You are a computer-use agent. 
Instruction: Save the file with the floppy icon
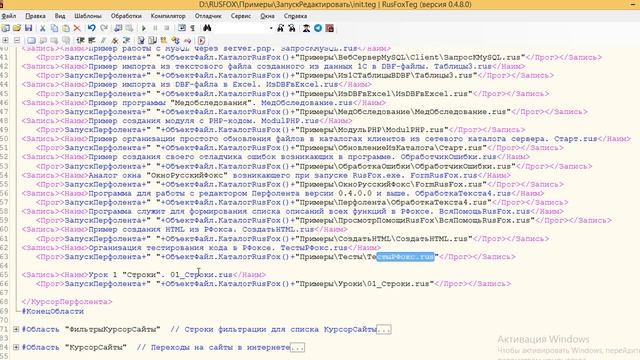click(28, 28)
